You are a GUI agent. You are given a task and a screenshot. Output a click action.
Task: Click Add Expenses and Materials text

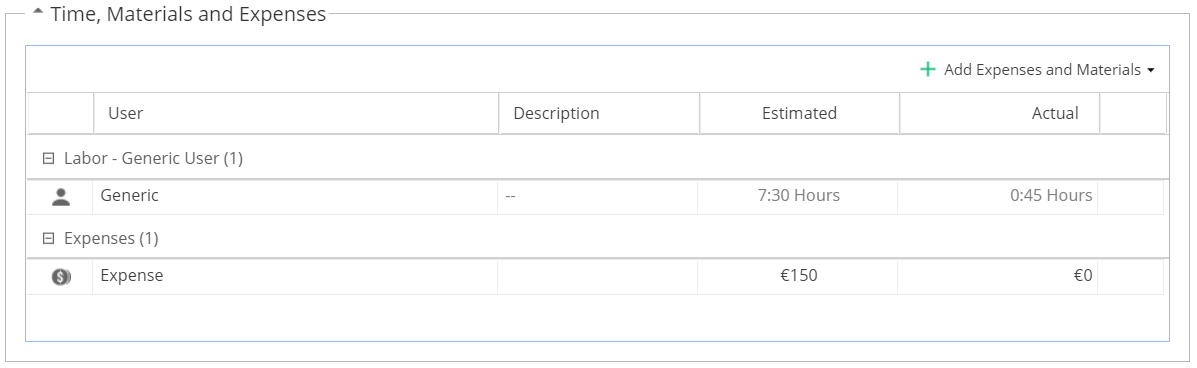1042,69
